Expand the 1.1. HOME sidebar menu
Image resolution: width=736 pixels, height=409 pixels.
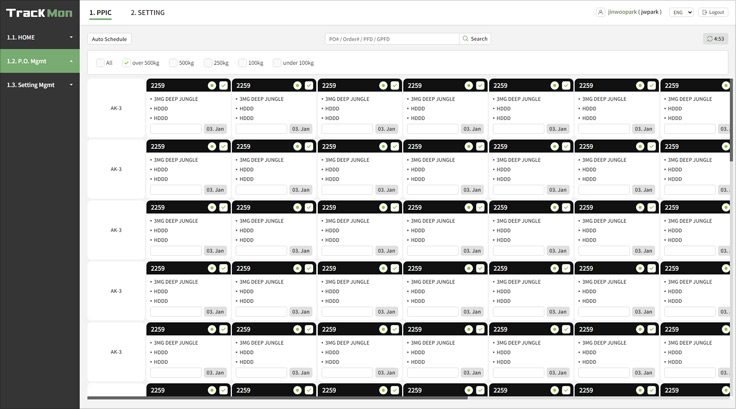pos(39,37)
